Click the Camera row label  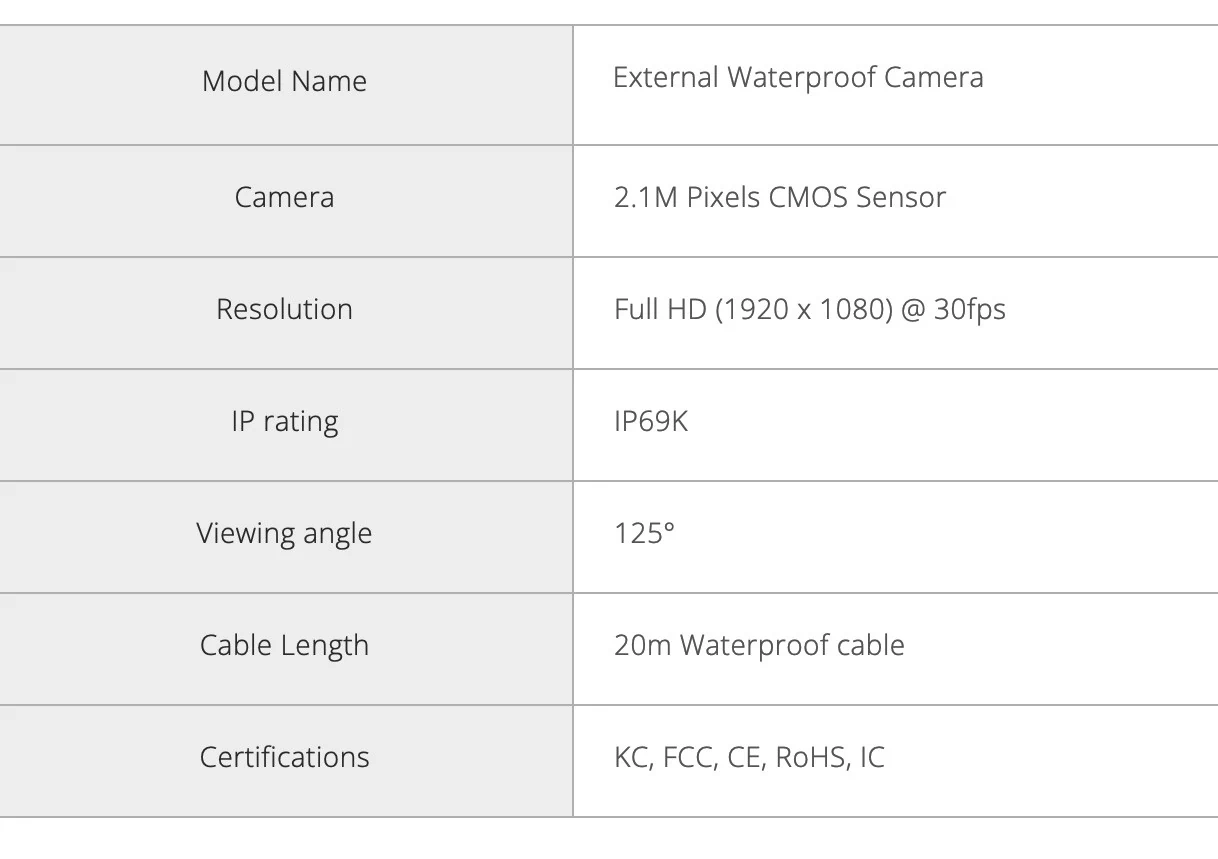[285, 197]
